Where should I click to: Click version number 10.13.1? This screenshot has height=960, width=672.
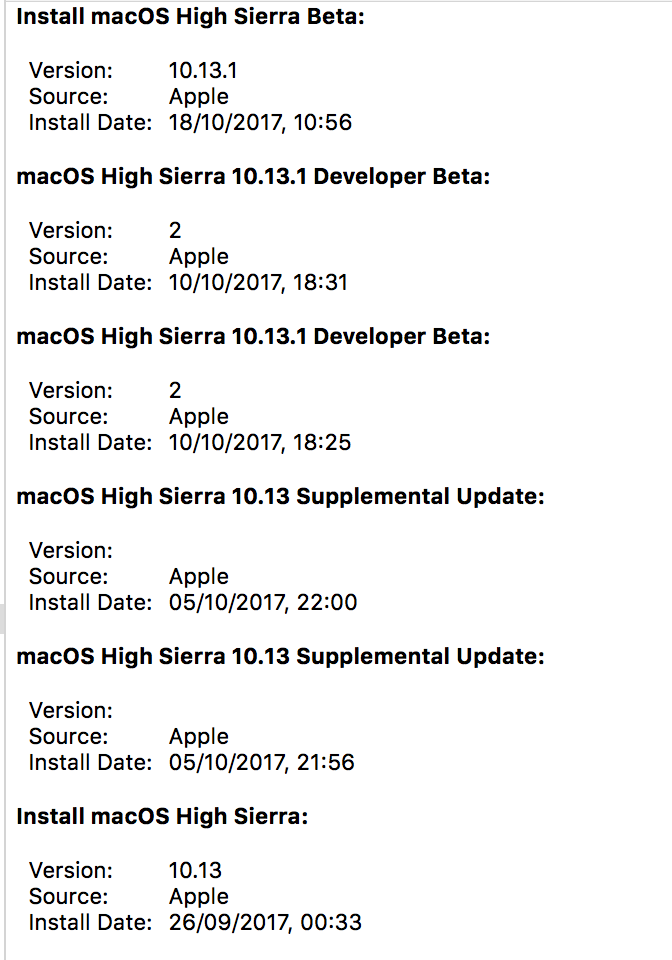click(x=203, y=70)
